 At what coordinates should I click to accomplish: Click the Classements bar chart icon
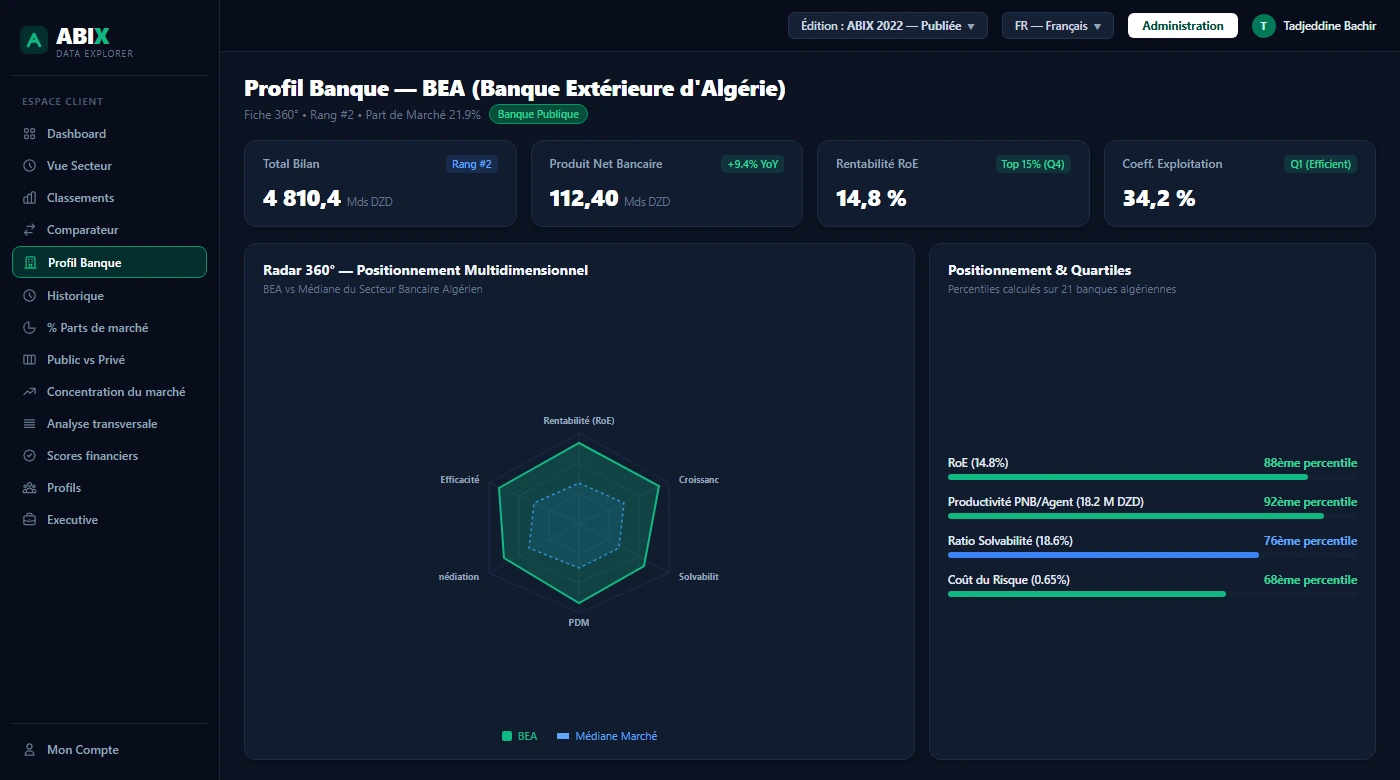click(29, 198)
